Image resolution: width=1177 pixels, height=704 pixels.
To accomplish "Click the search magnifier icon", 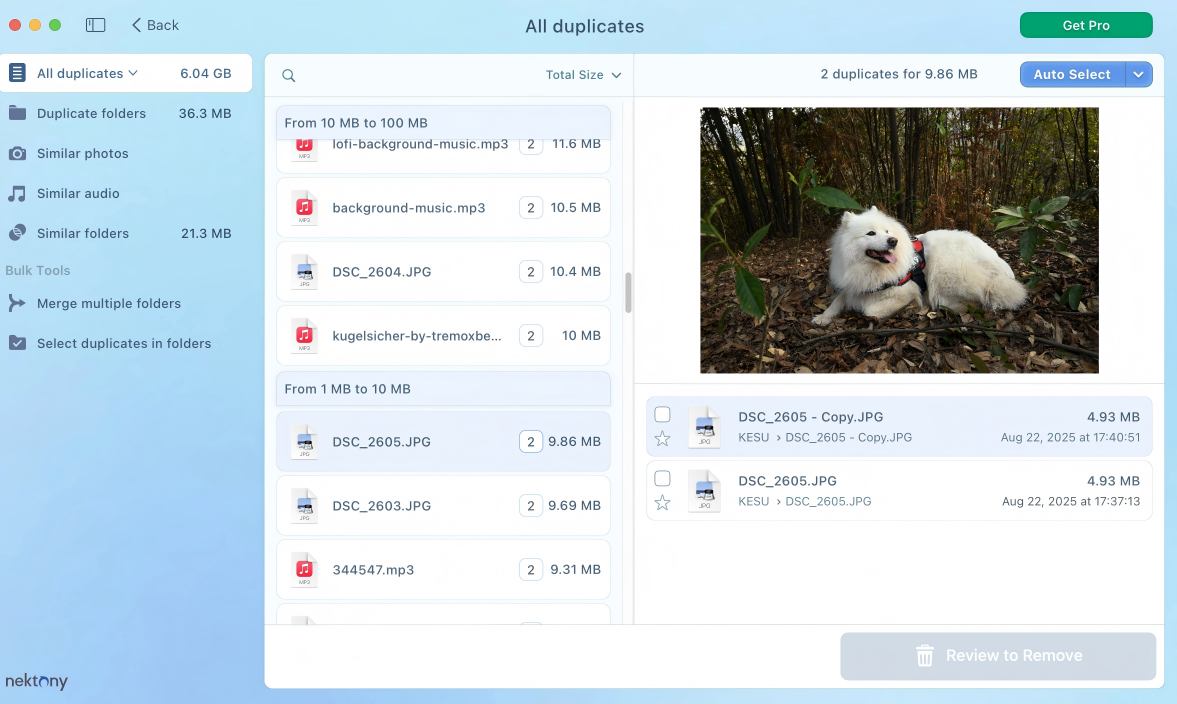I will pos(288,74).
